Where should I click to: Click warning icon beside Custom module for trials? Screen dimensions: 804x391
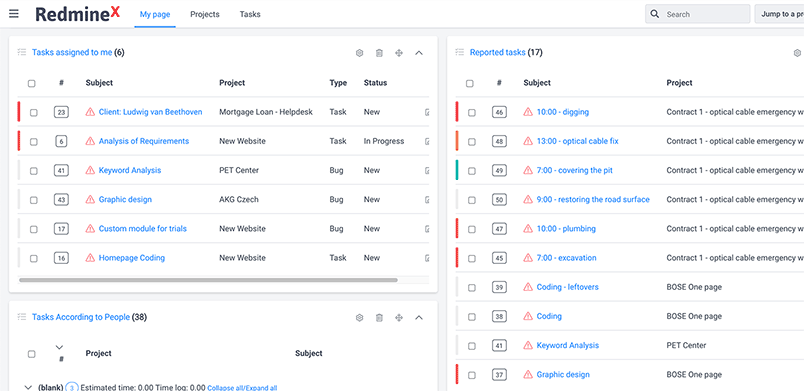coord(90,229)
